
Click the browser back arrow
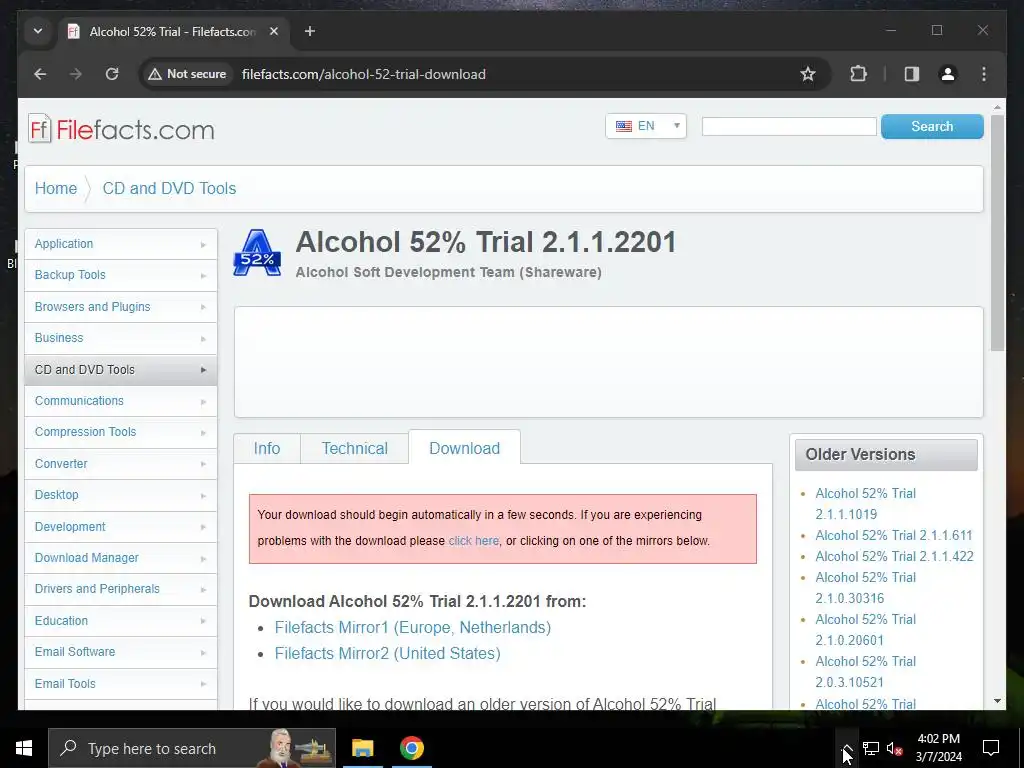point(40,74)
